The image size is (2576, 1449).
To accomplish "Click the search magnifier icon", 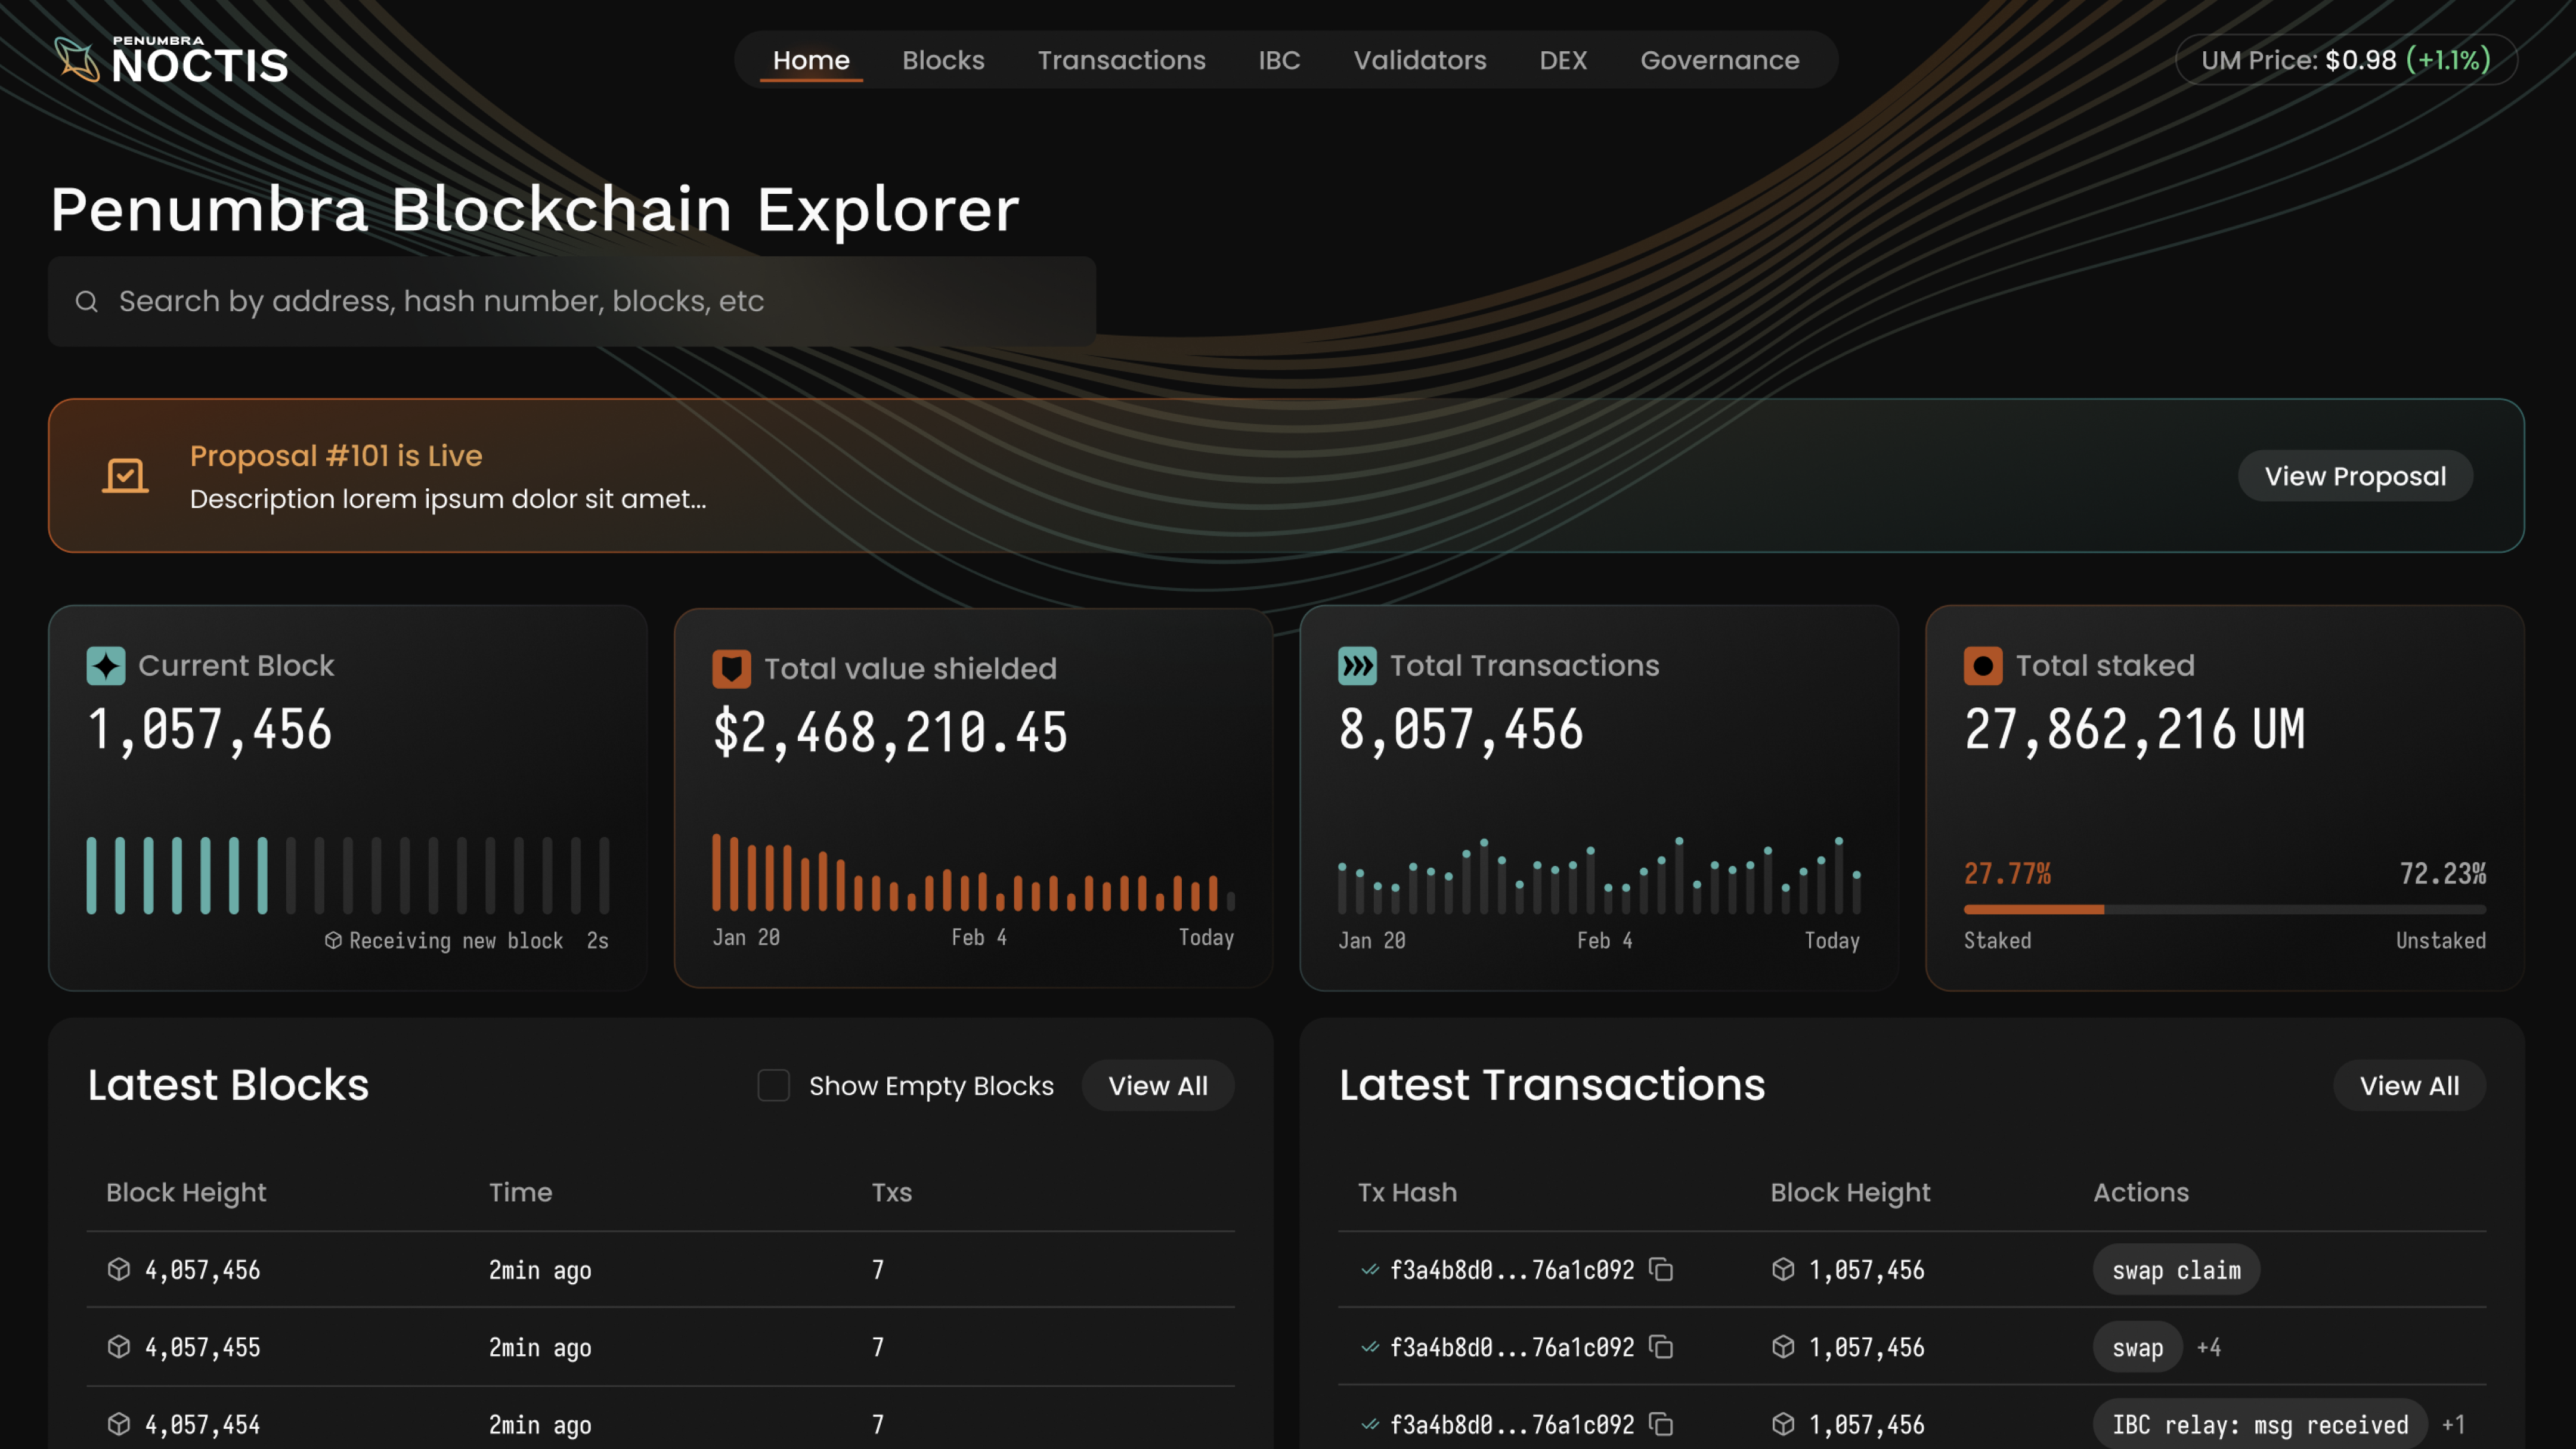I will 87,301.
